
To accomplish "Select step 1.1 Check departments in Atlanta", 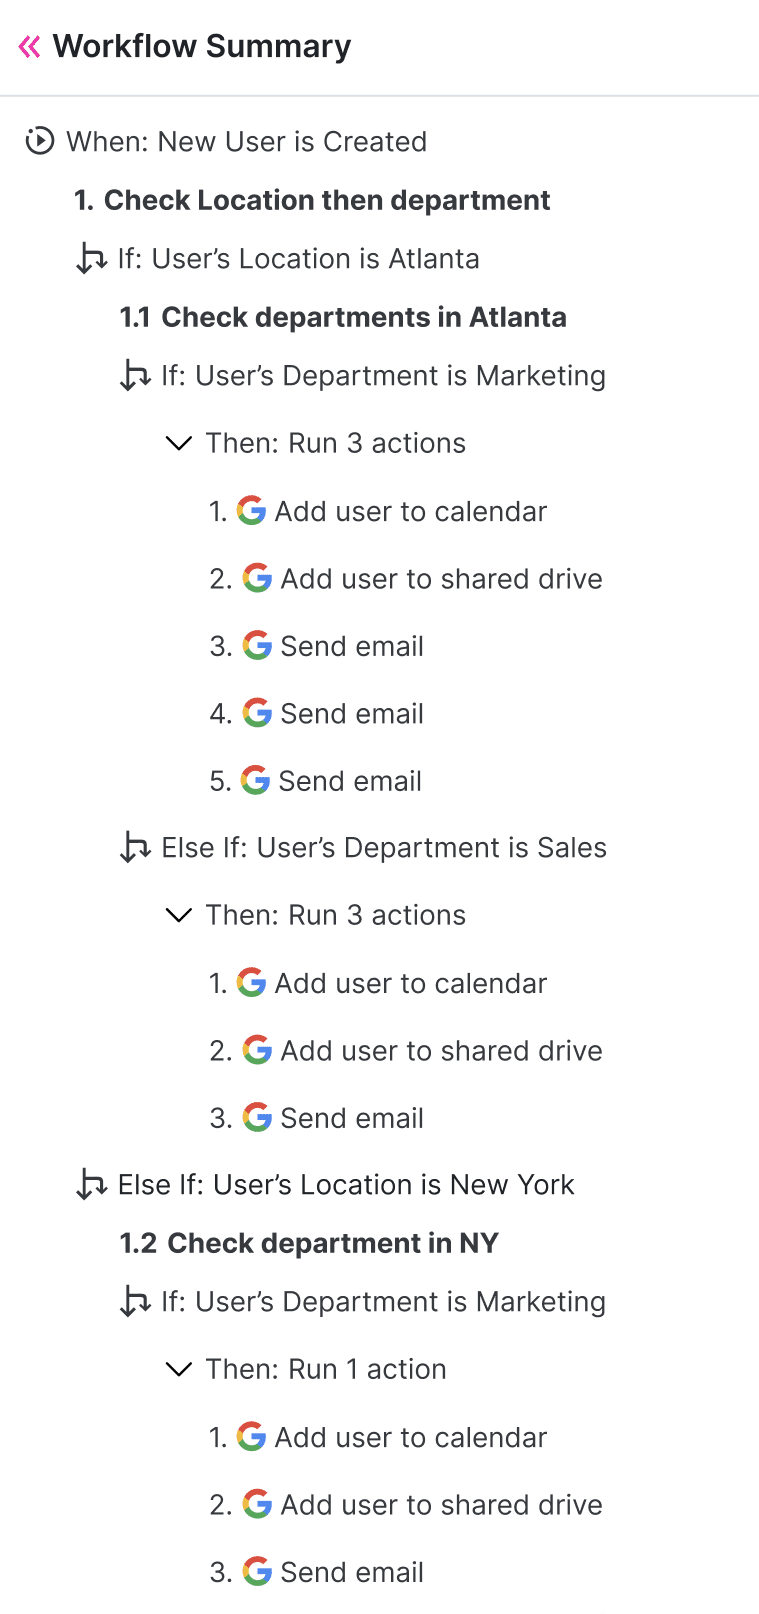I will [343, 317].
